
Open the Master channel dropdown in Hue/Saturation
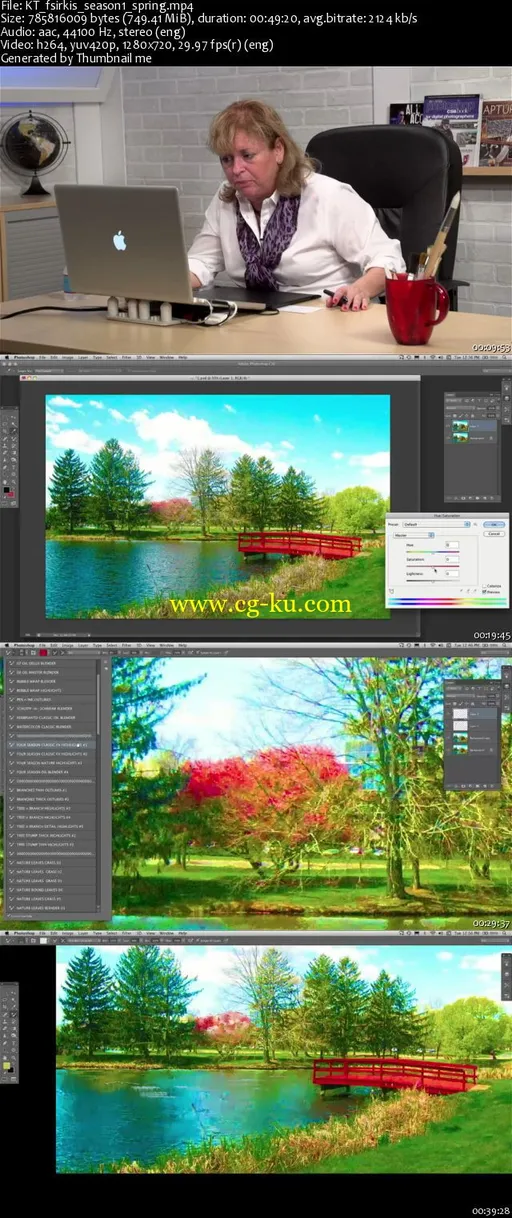pos(414,535)
